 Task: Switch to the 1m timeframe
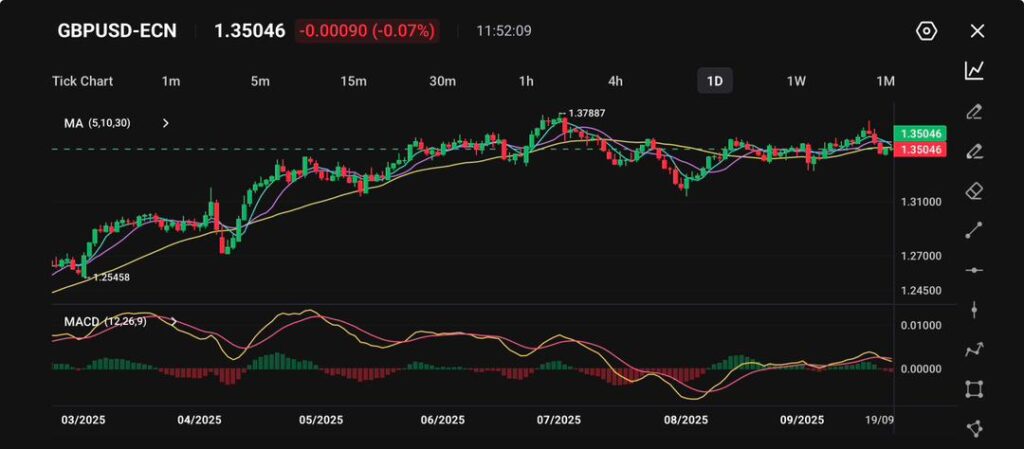coord(170,81)
